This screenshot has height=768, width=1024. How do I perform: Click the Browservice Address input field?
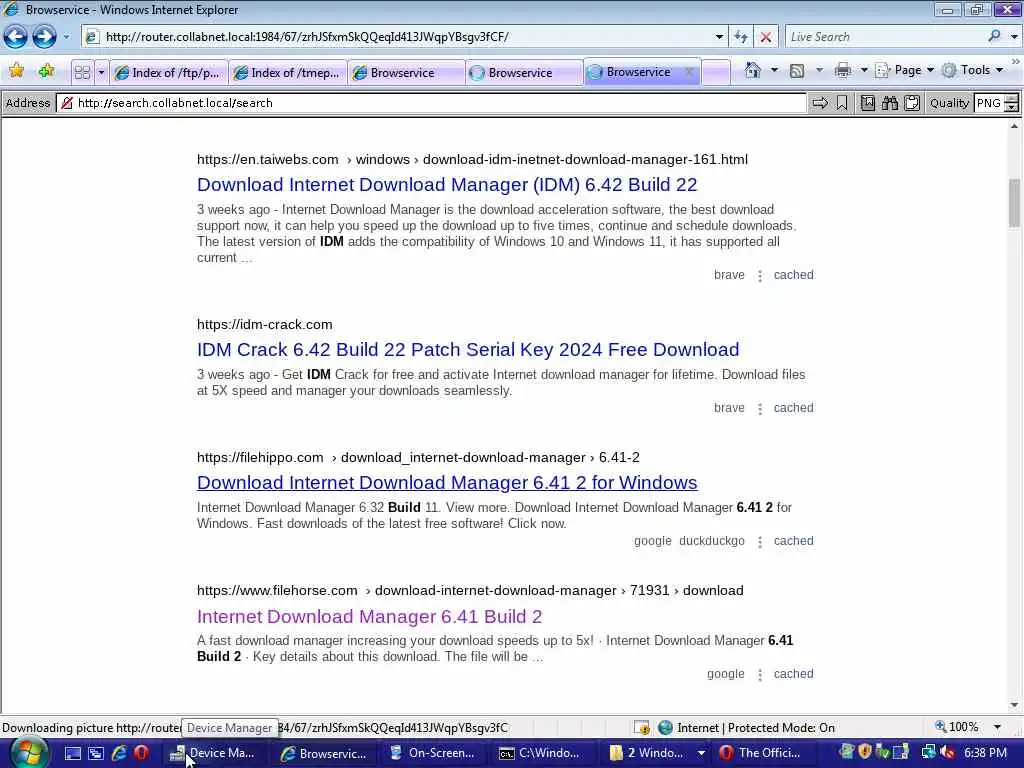coord(431,103)
